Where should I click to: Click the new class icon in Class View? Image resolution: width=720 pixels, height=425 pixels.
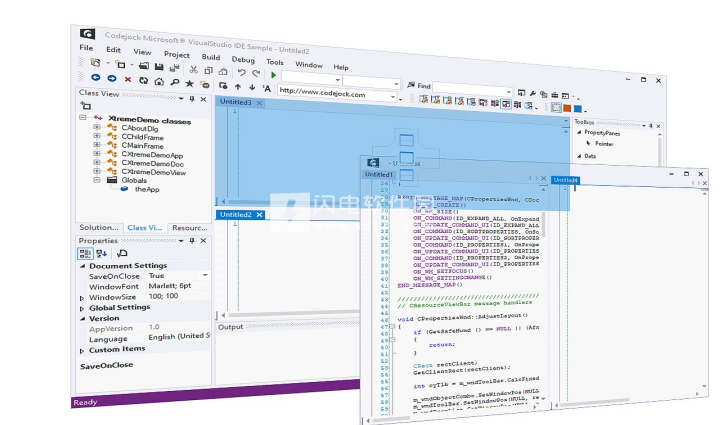85,106
